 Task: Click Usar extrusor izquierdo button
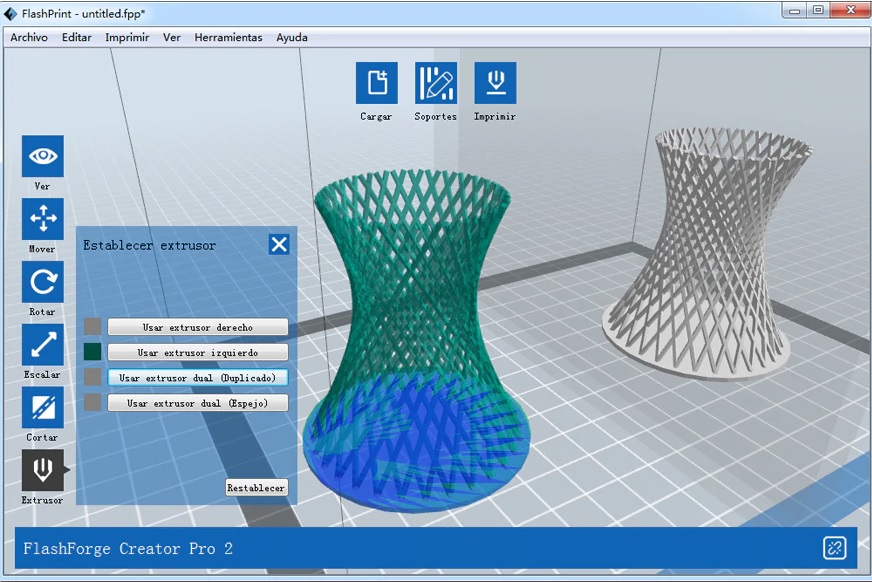198,352
